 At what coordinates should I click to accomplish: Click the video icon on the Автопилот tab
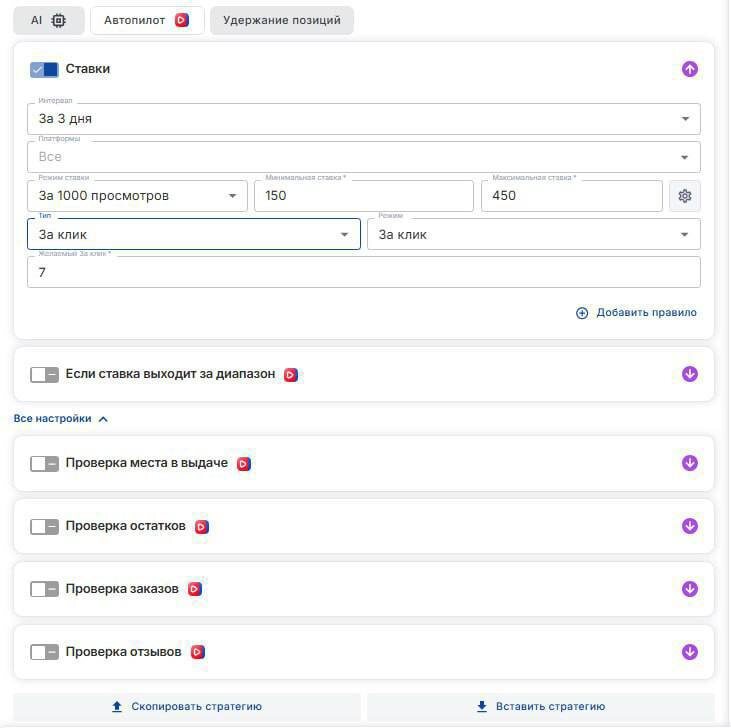(181, 20)
